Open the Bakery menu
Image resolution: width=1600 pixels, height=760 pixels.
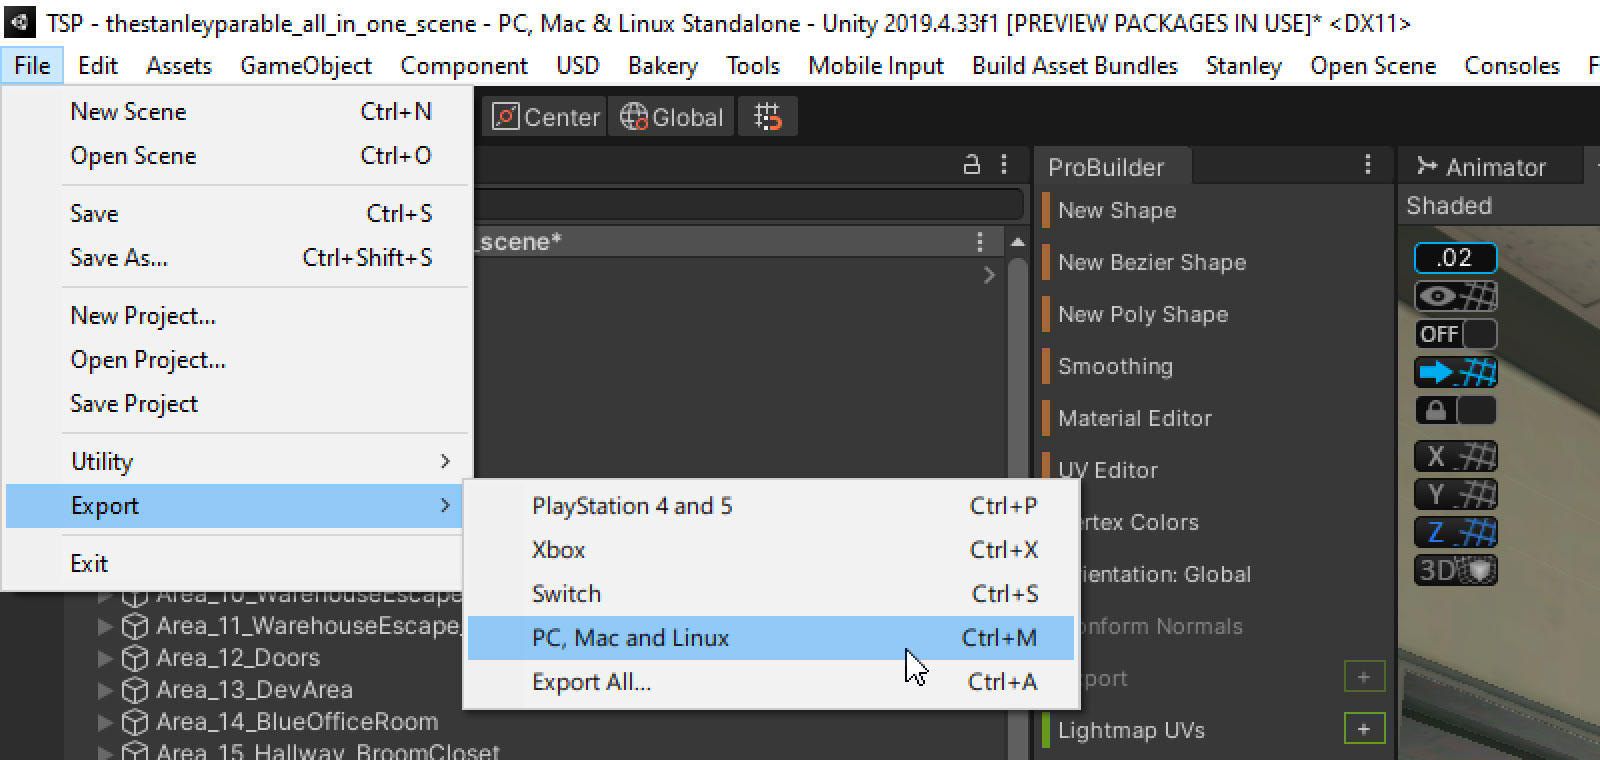click(663, 65)
